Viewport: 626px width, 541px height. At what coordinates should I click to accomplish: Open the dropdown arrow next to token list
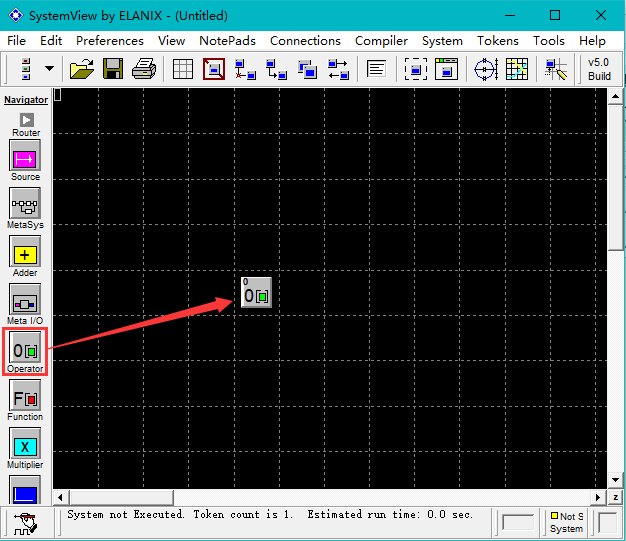(x=50, y=69)
